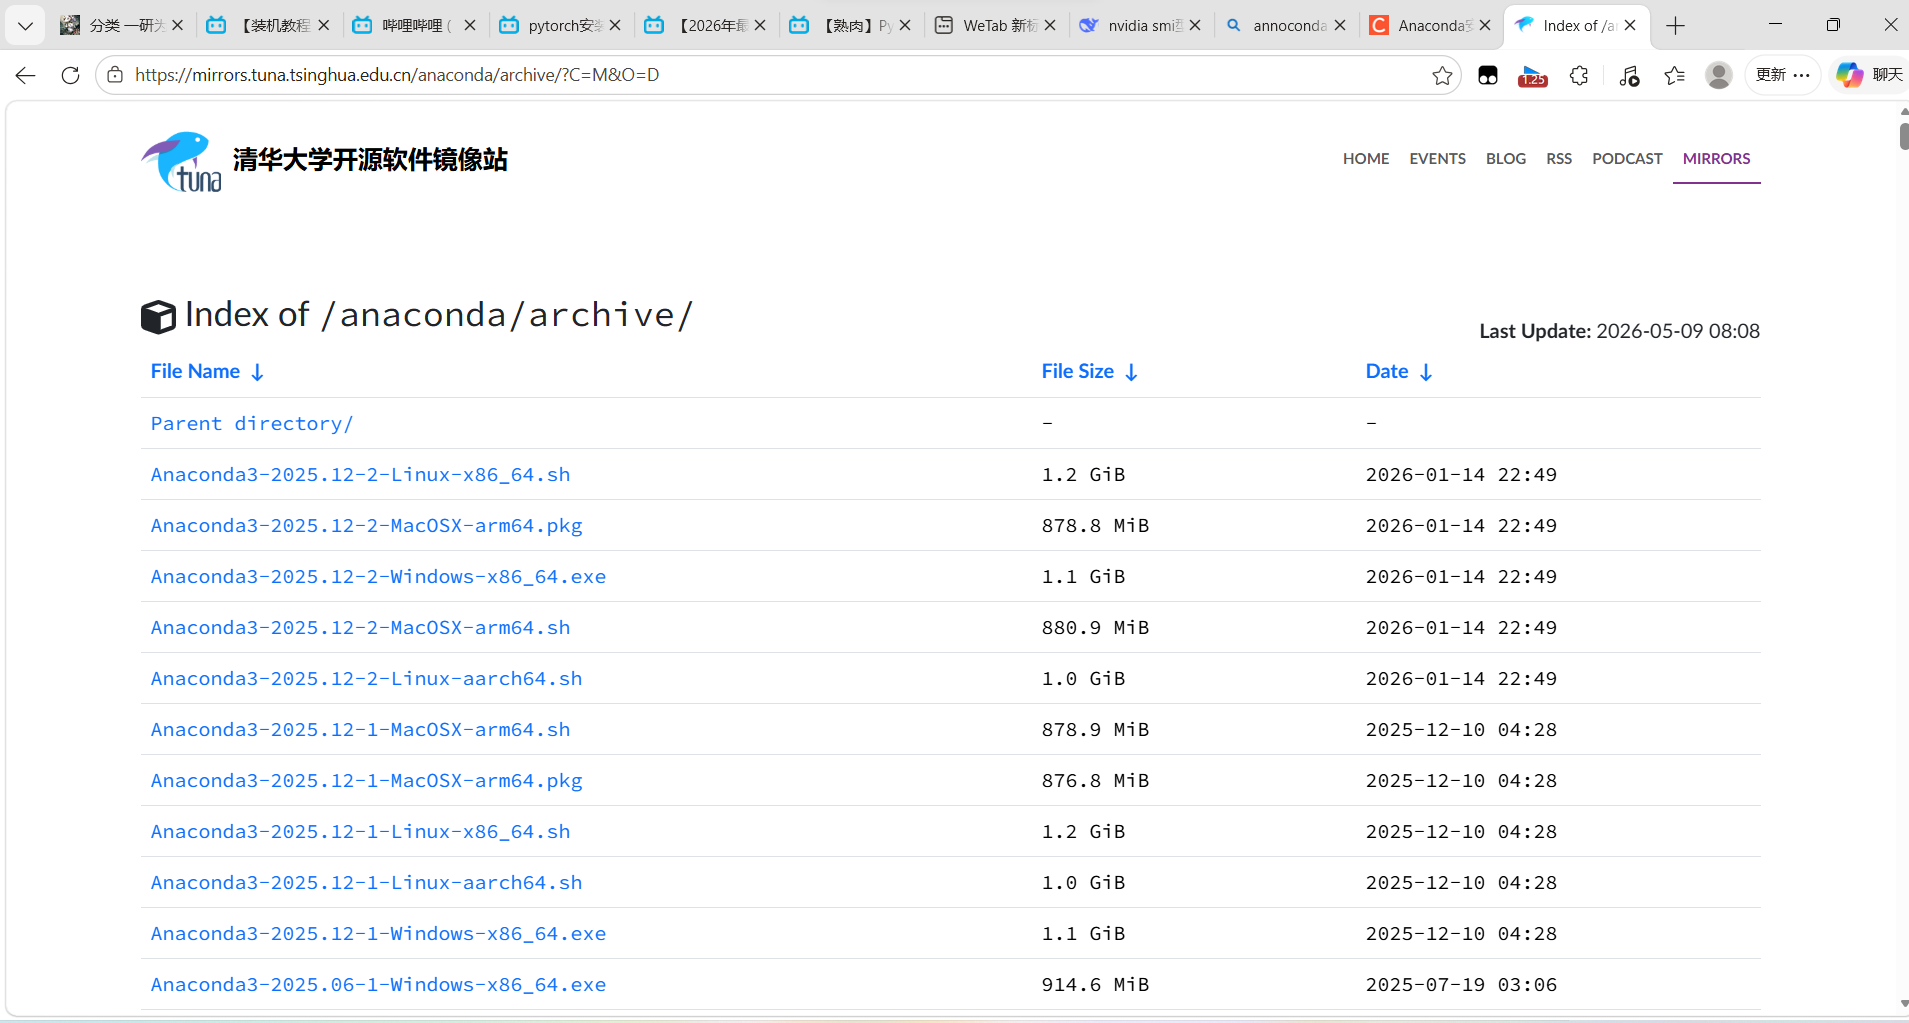Close the current Index of tab
This screenshot has height=1023, width=1909.
pos(1630,26)
